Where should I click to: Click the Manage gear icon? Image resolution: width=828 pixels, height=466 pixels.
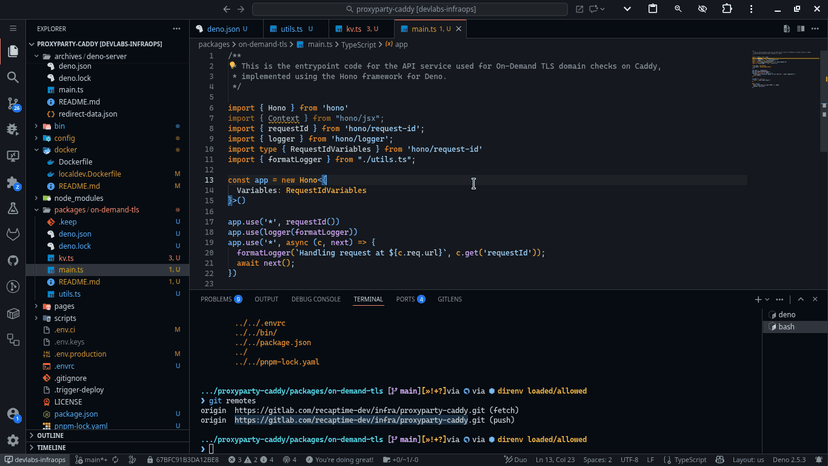(13, 440)
